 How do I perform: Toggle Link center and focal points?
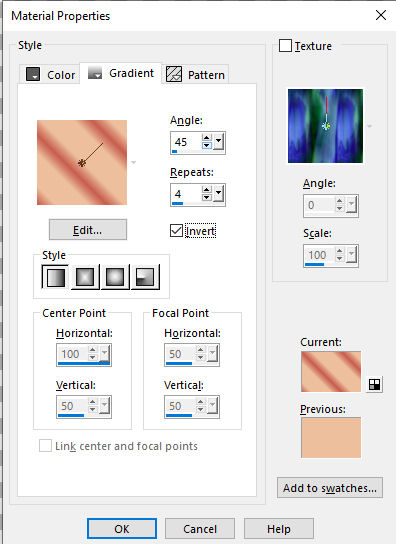pos(45,446)
